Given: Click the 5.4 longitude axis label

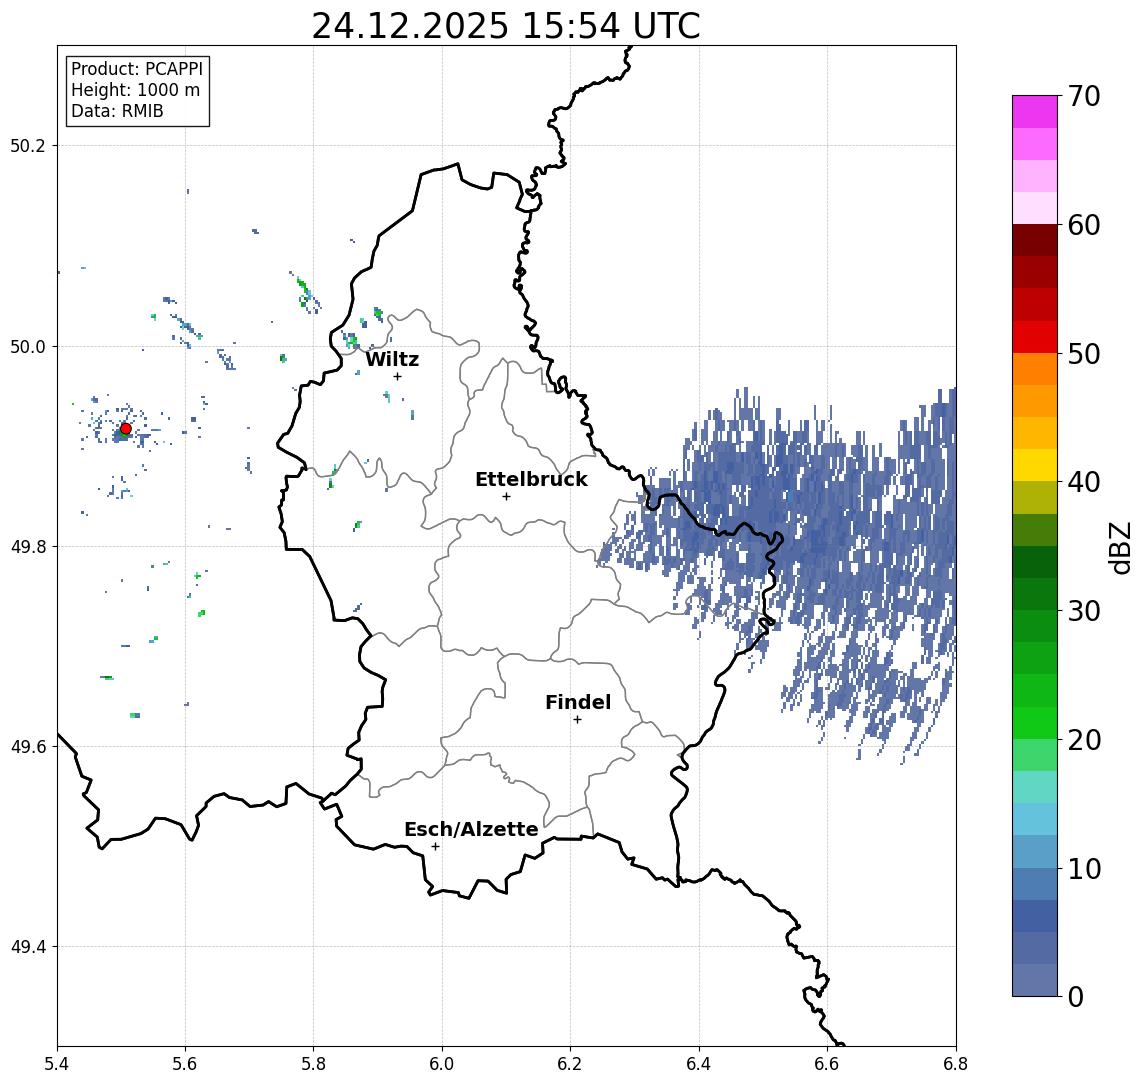Looking at the screenshot, I should pyautogui.click(x=57, y=1064).
